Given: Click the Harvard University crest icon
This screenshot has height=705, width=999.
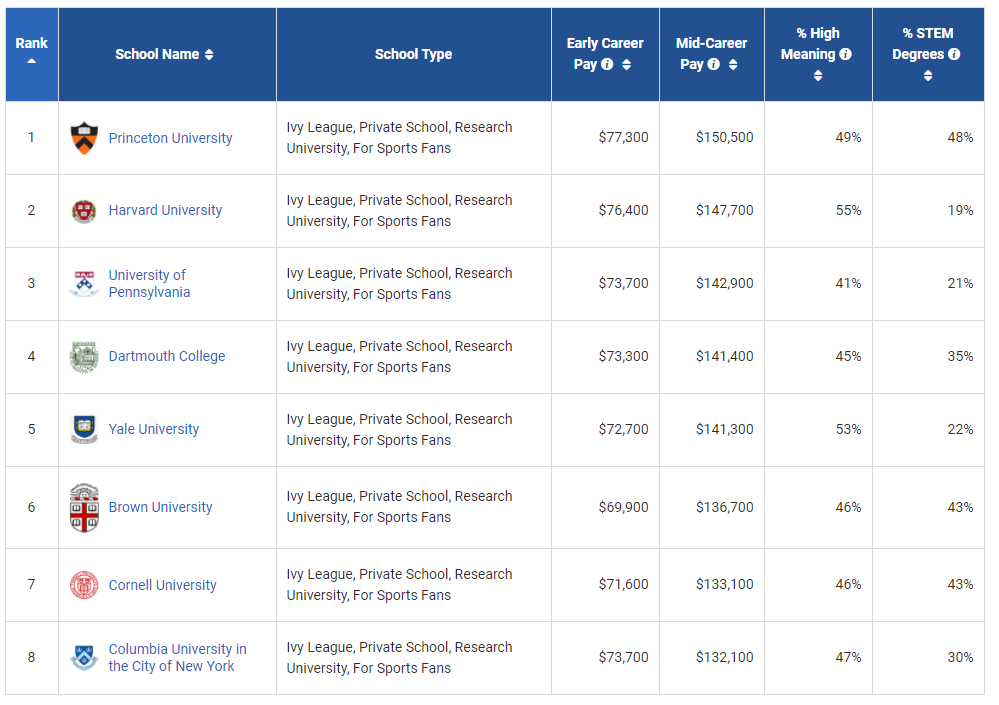Looking at the screenshot, I should pos(85,211).
